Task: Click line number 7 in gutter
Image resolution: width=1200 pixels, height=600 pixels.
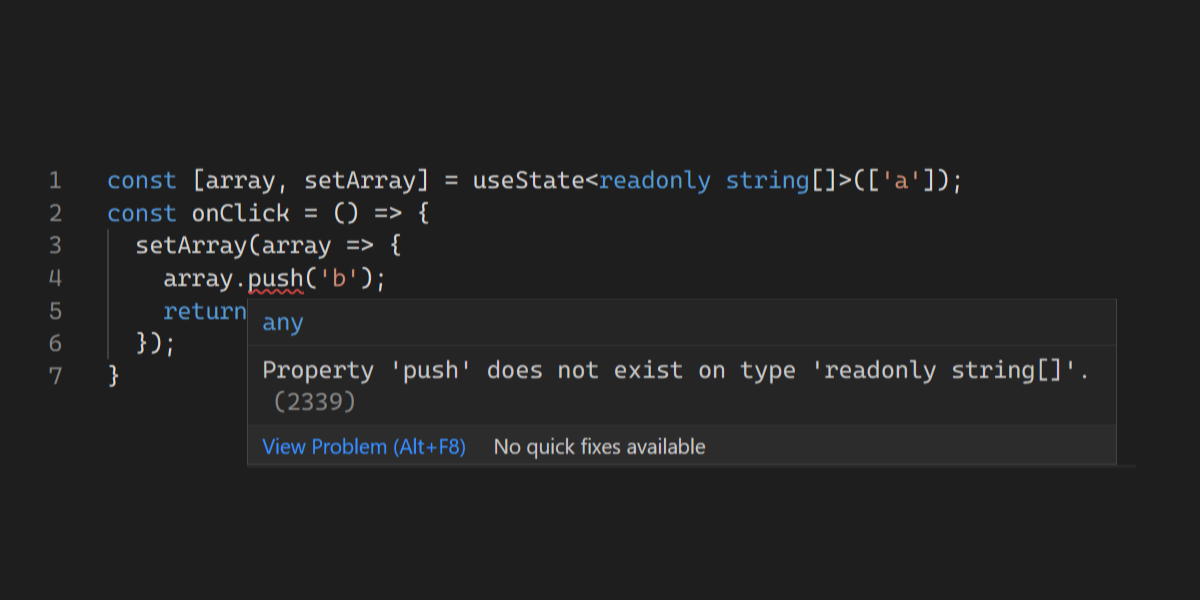Action: tap(55, 376)
